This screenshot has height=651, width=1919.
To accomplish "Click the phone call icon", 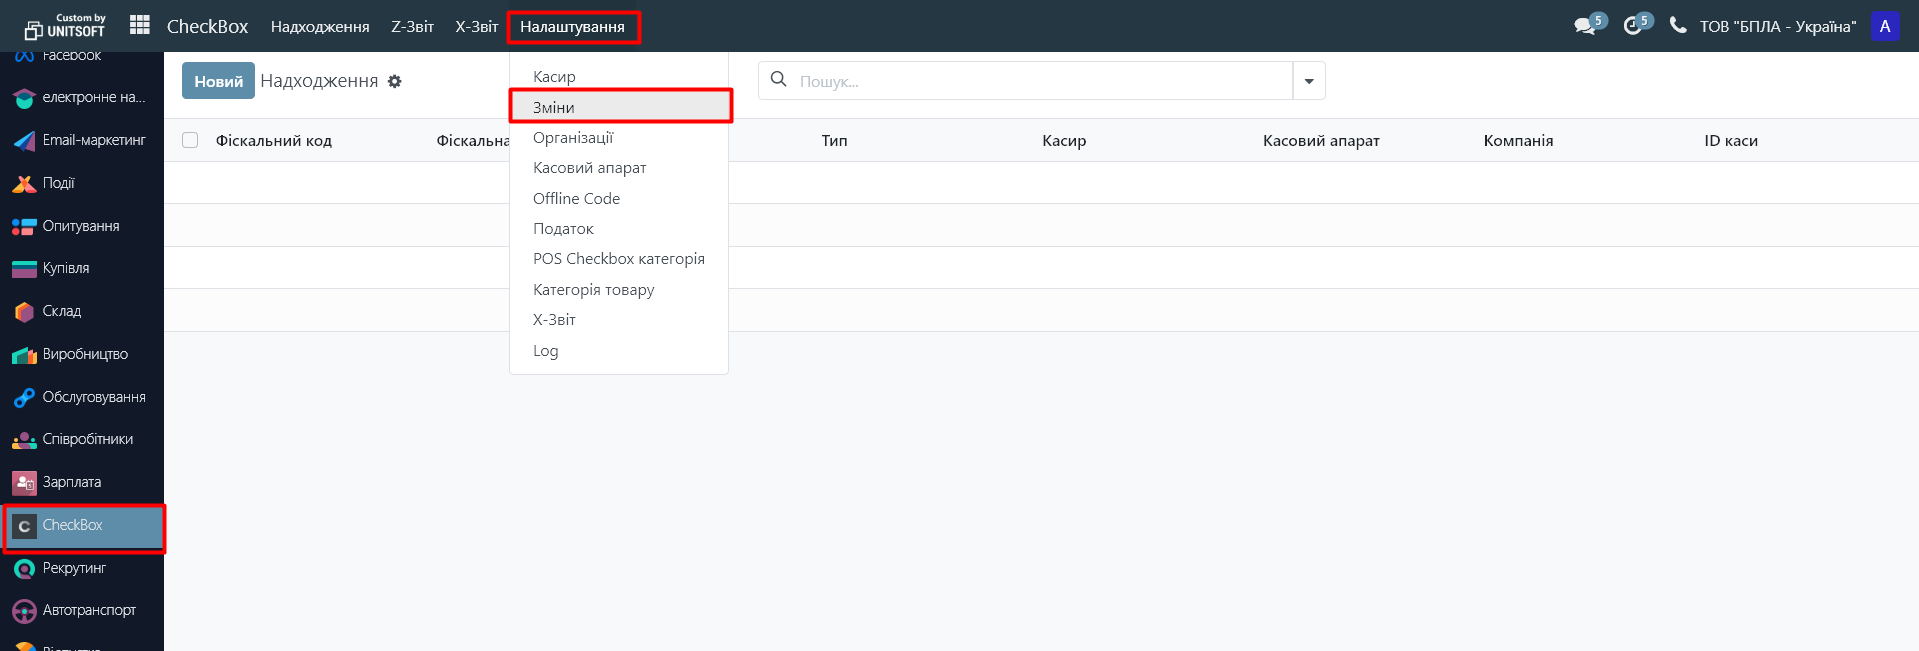I will tap(1678, 26).
